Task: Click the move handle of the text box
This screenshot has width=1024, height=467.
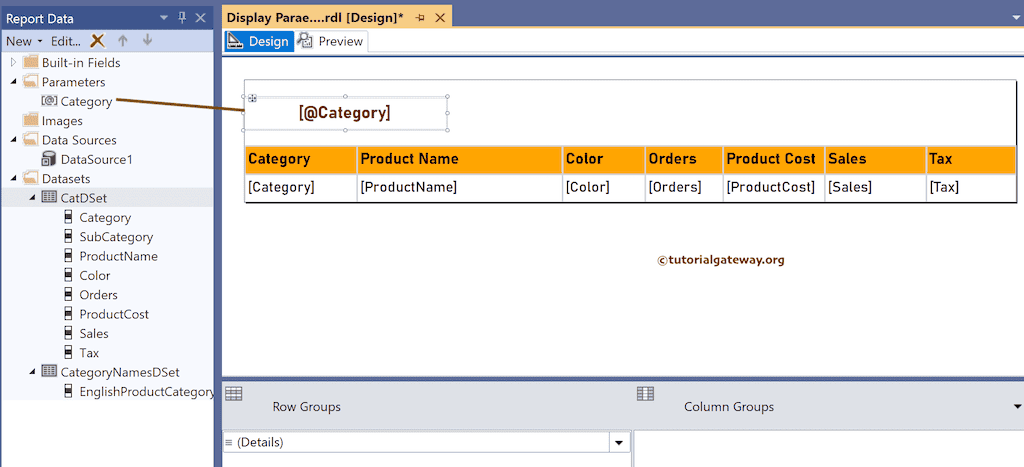Action: click(252, 98)
